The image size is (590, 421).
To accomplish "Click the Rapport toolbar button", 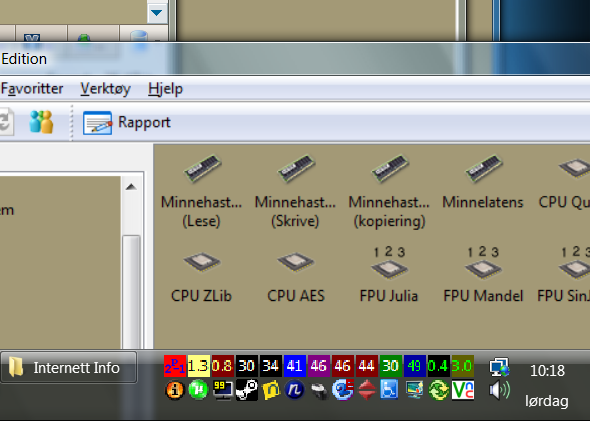I will coord(127,123).
